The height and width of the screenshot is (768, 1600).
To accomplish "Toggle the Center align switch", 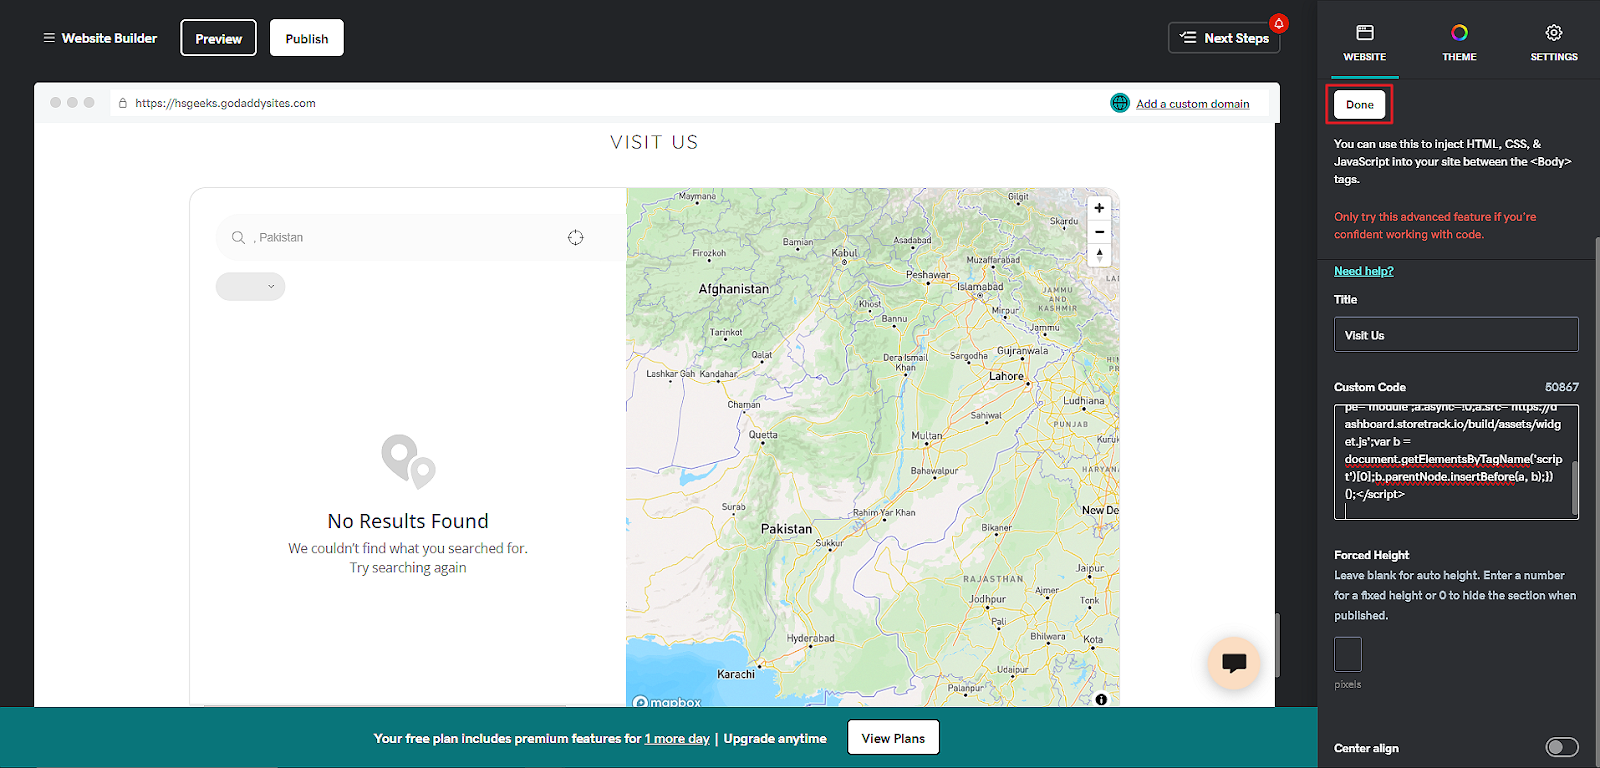I will pyautogui.click(x=1561, y=747).
